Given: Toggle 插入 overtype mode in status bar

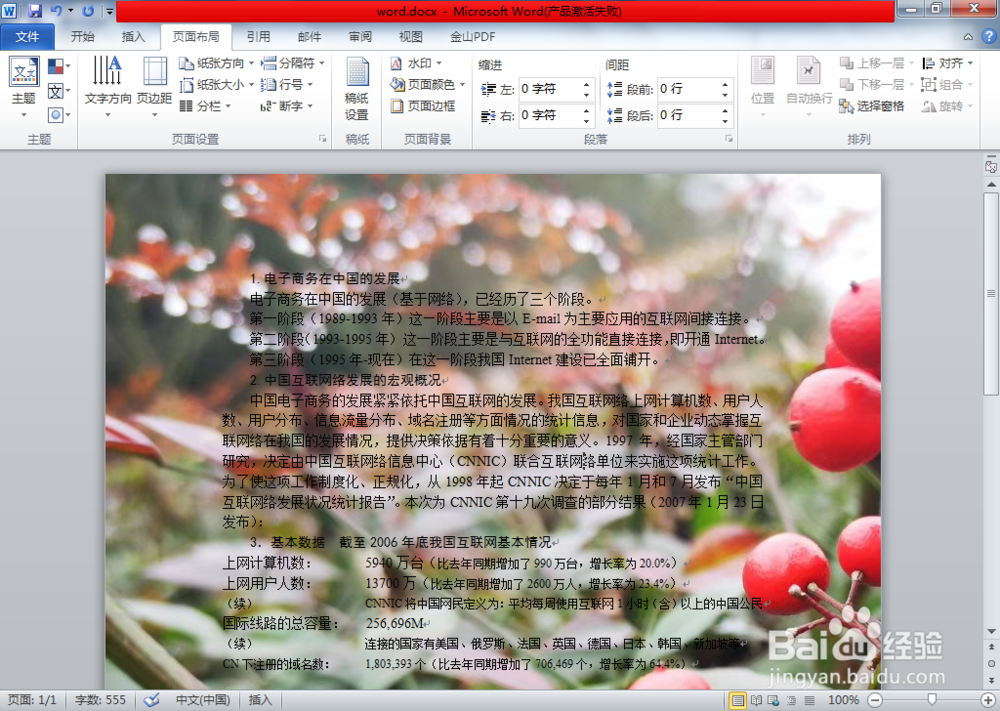Looking at the screenshot, I should pyautogui.click(x=259, y=700).
